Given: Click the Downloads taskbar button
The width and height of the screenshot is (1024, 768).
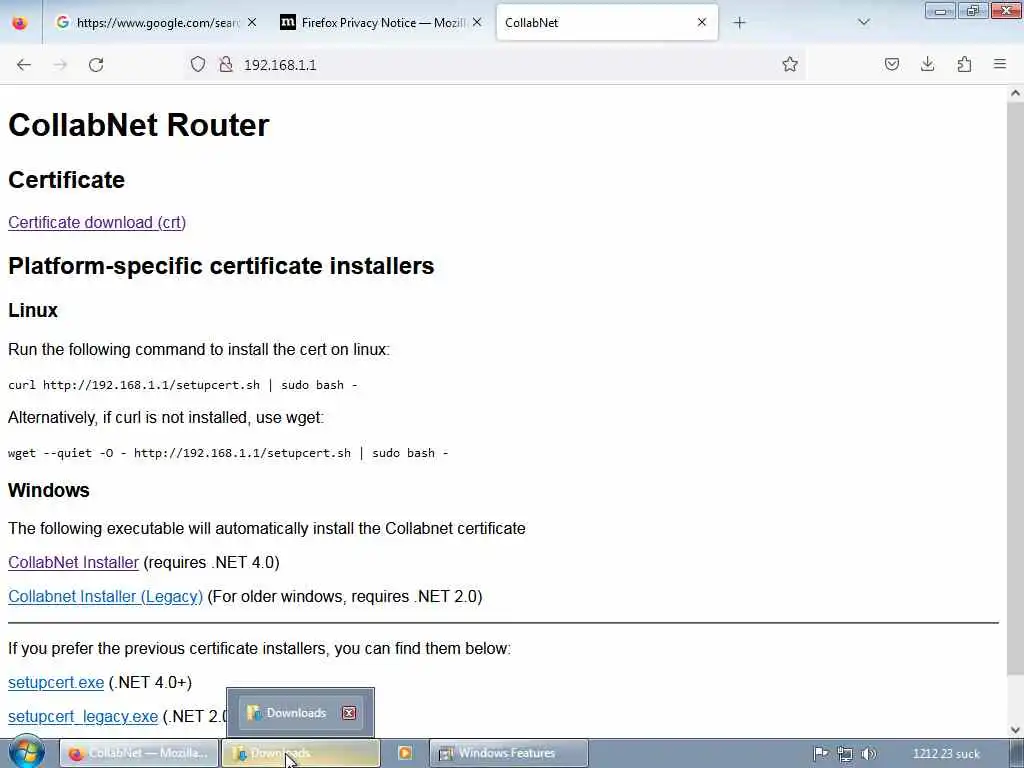Looking at the screenshot, I should point(300,753).
